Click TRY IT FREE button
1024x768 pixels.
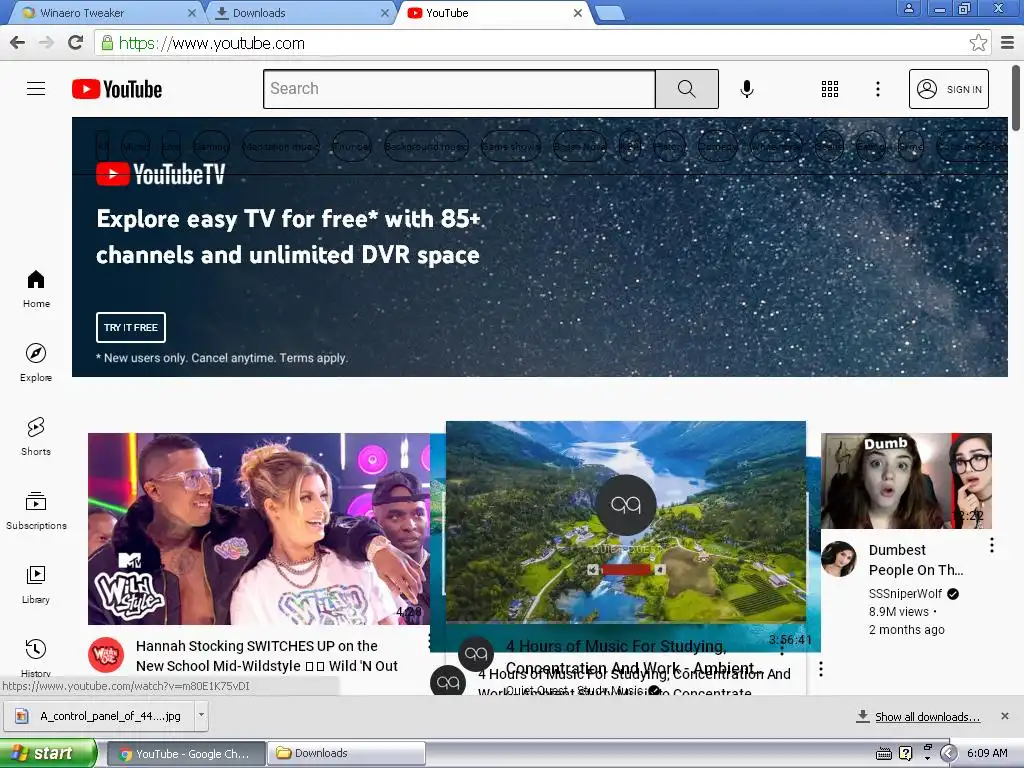[x=131, y=327]
